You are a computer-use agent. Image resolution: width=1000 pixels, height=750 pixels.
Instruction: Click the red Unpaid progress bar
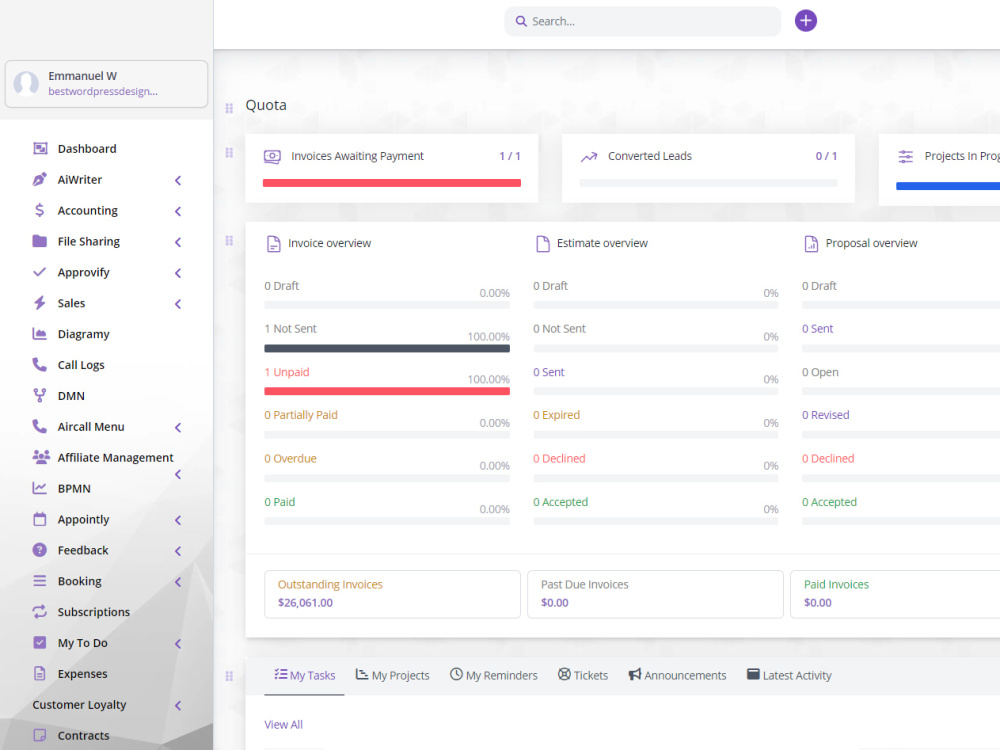pos(387,392)
